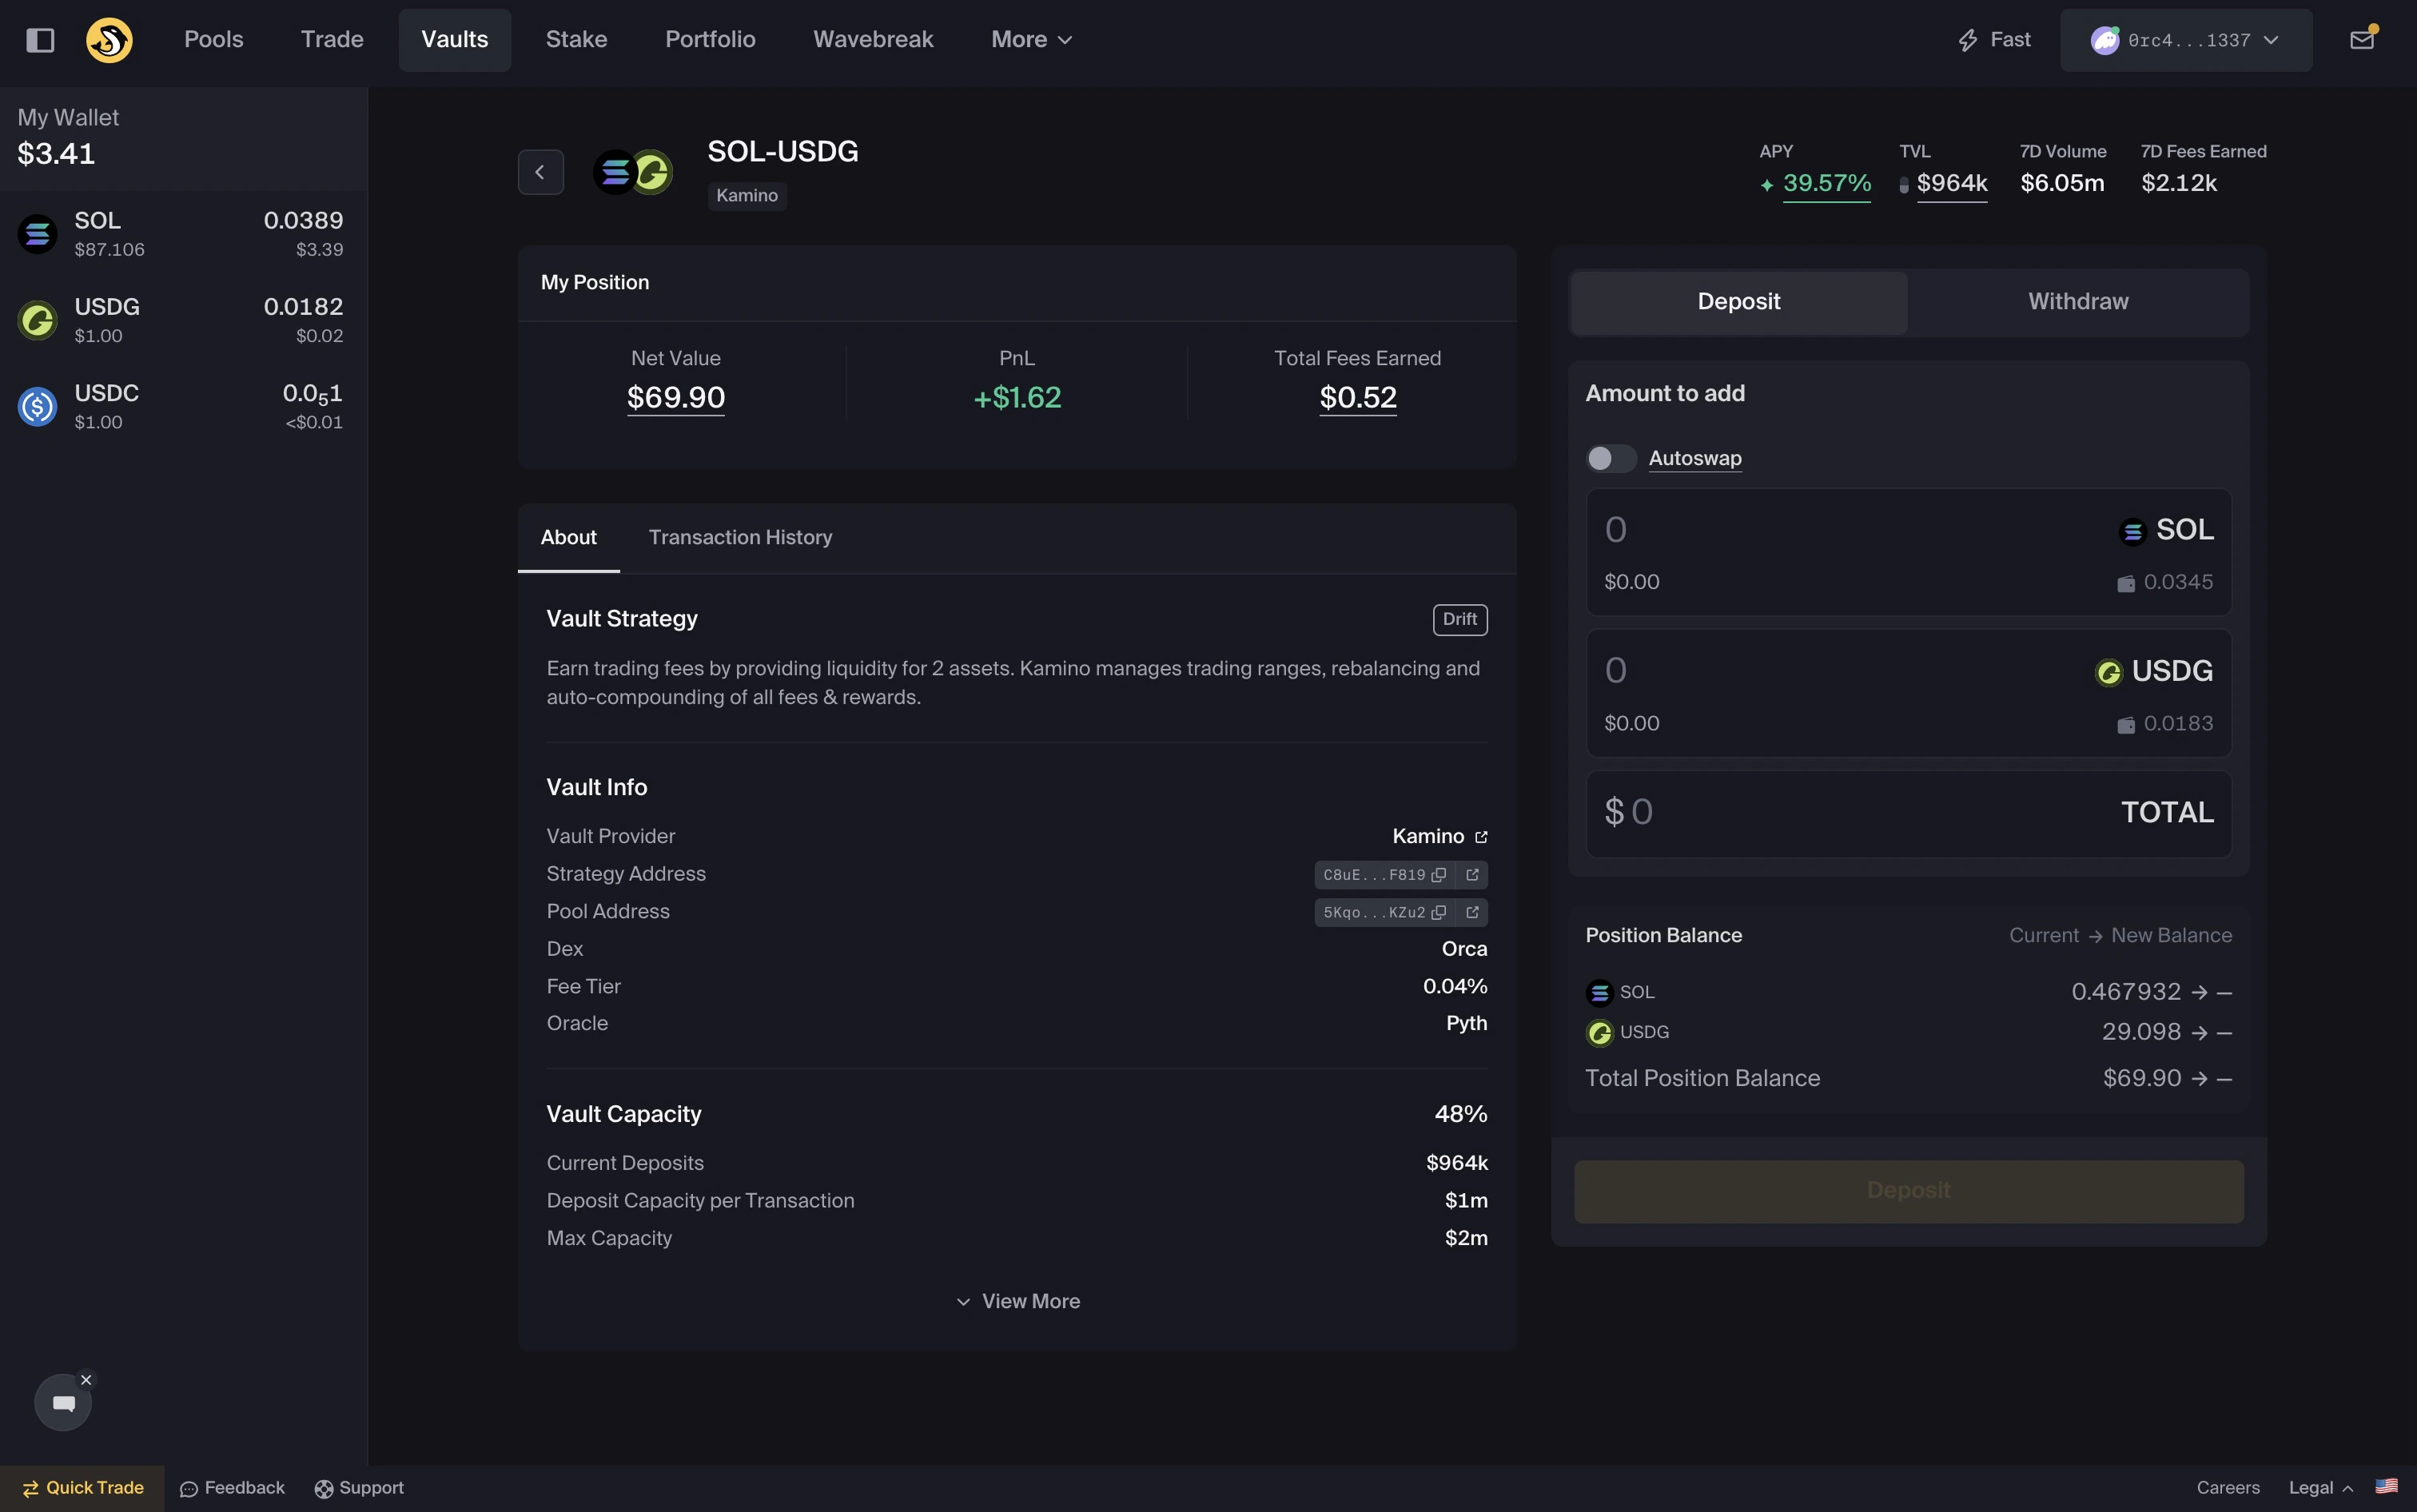Open the Stake navigation tab
This screenshot has height=1512, width=2417.
pos(577,40)
